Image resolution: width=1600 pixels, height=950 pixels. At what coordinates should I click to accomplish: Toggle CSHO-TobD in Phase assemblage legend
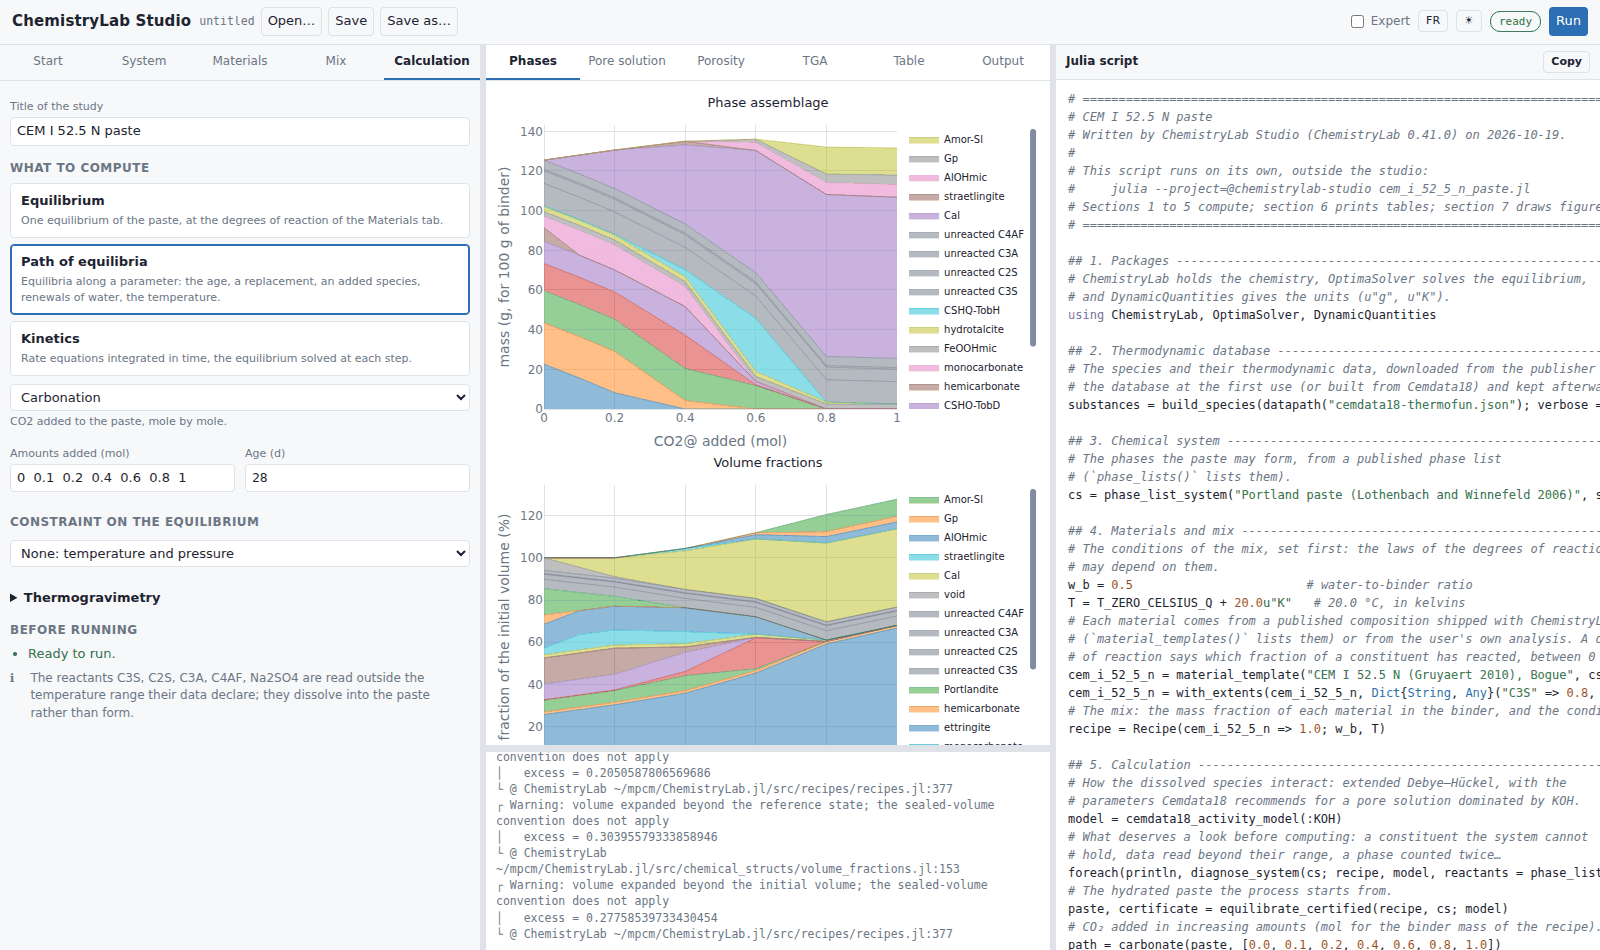click(955, 405)
